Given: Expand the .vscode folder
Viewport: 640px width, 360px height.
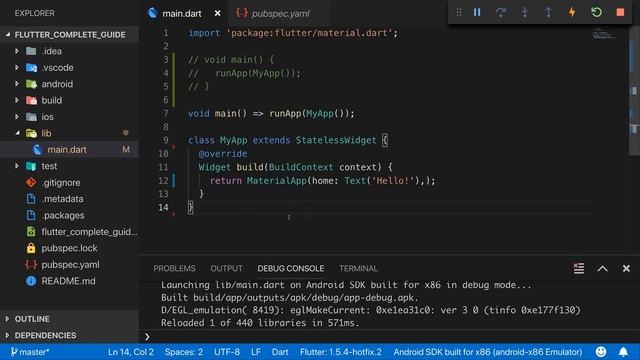Looking at the screenshot, I should coord(17,67).
